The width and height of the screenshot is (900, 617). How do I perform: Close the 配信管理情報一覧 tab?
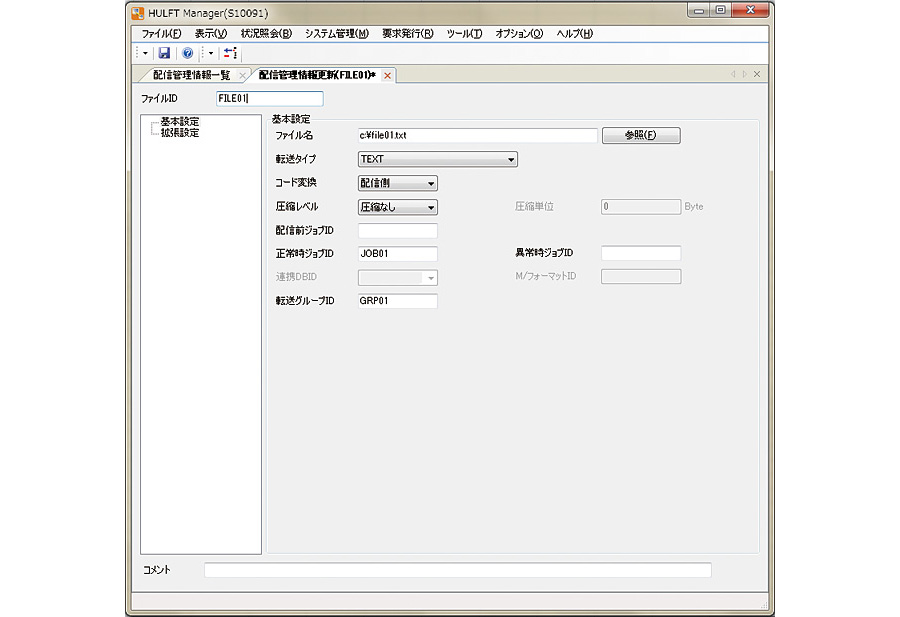pos(242,75)
